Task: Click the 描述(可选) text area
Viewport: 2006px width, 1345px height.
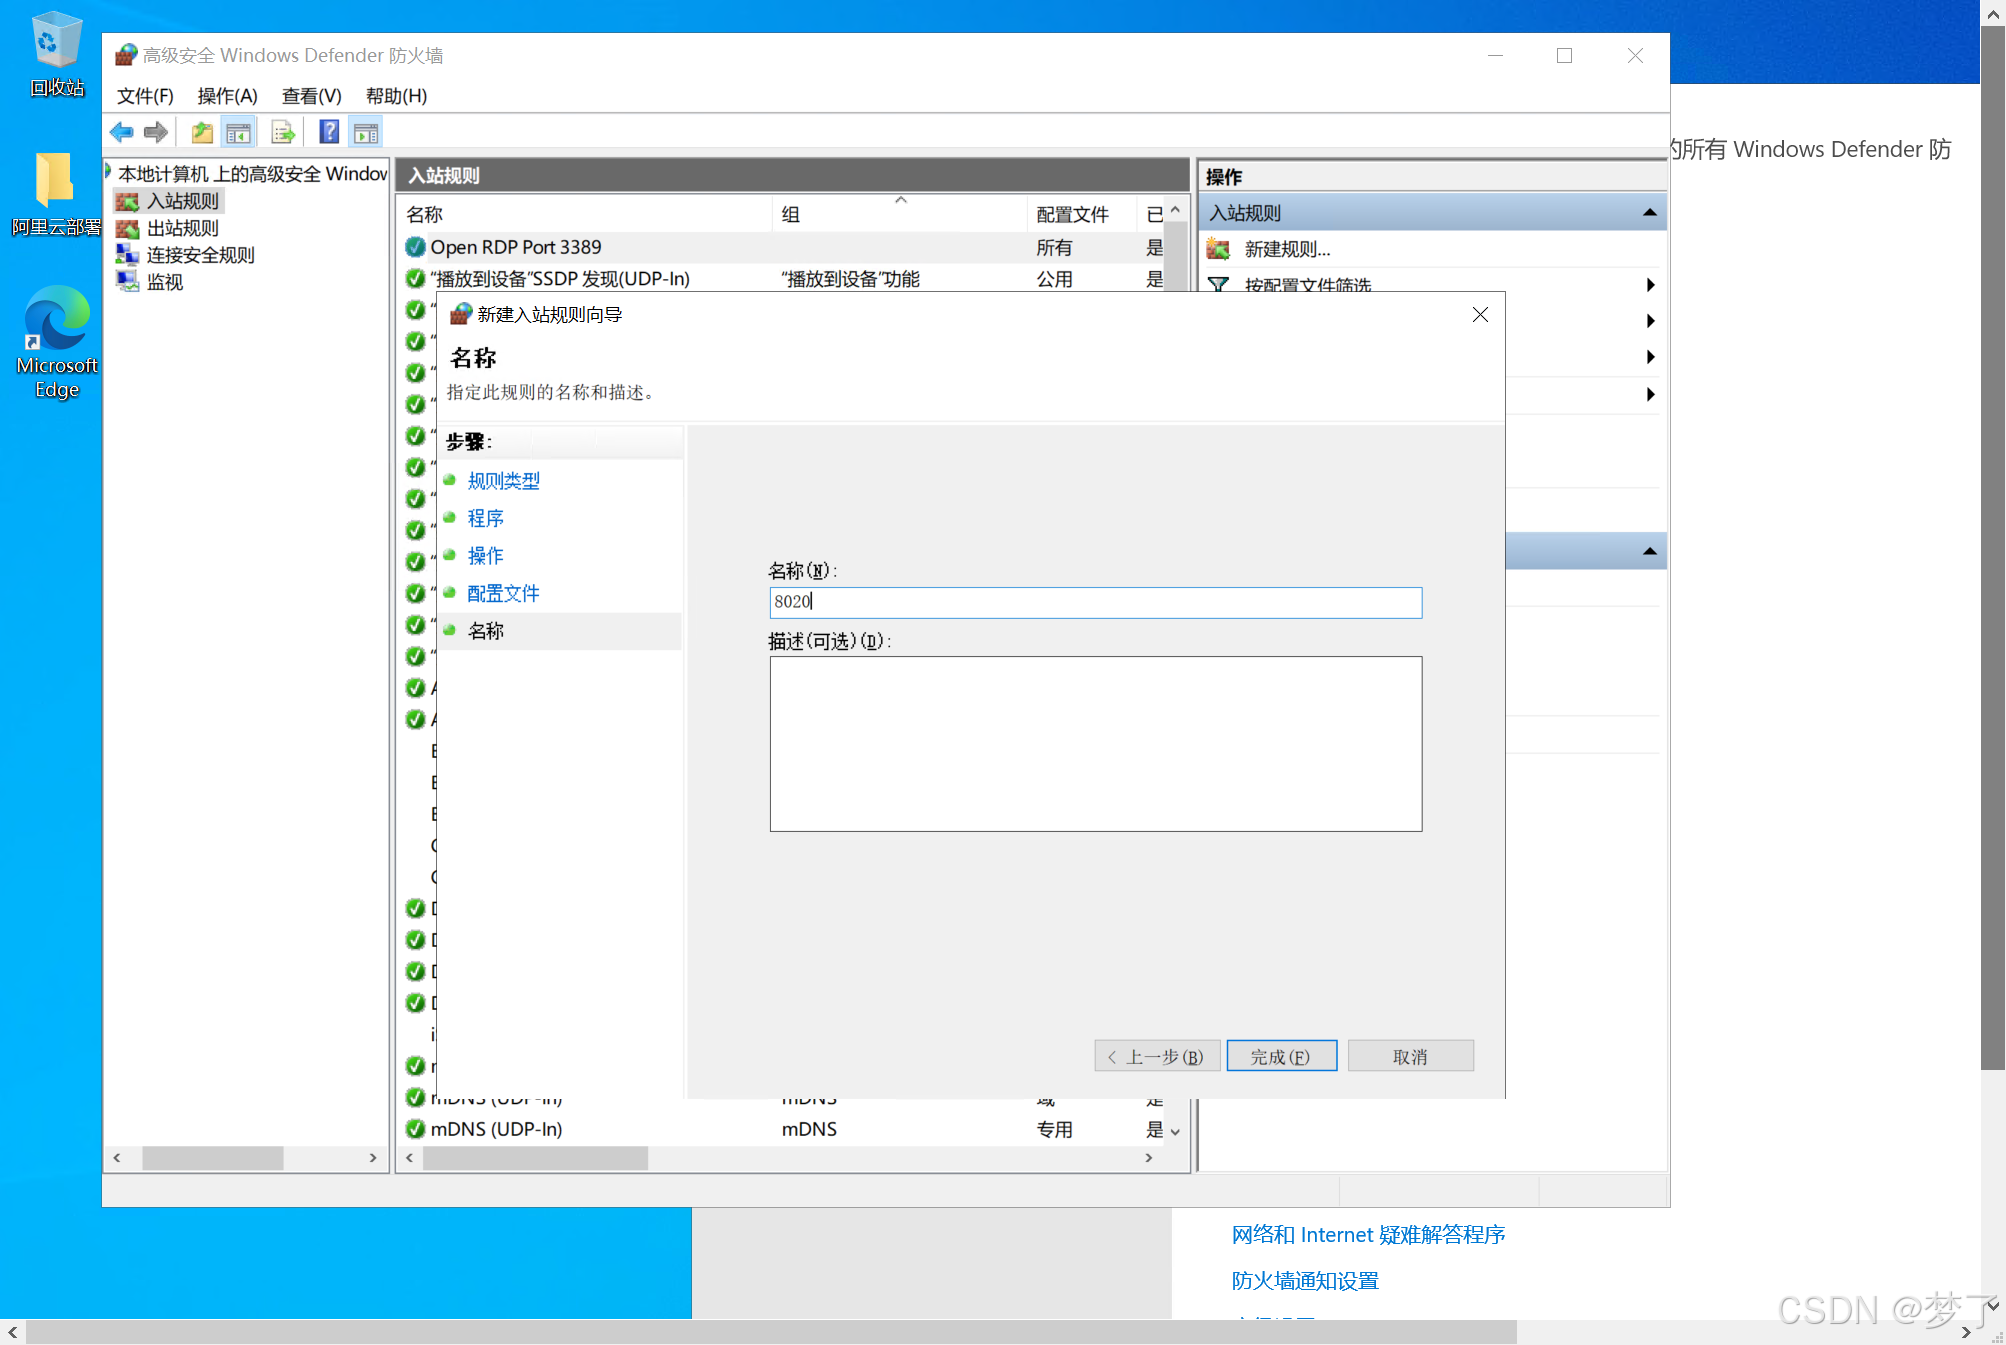Action: click(x=1095, y=743)
